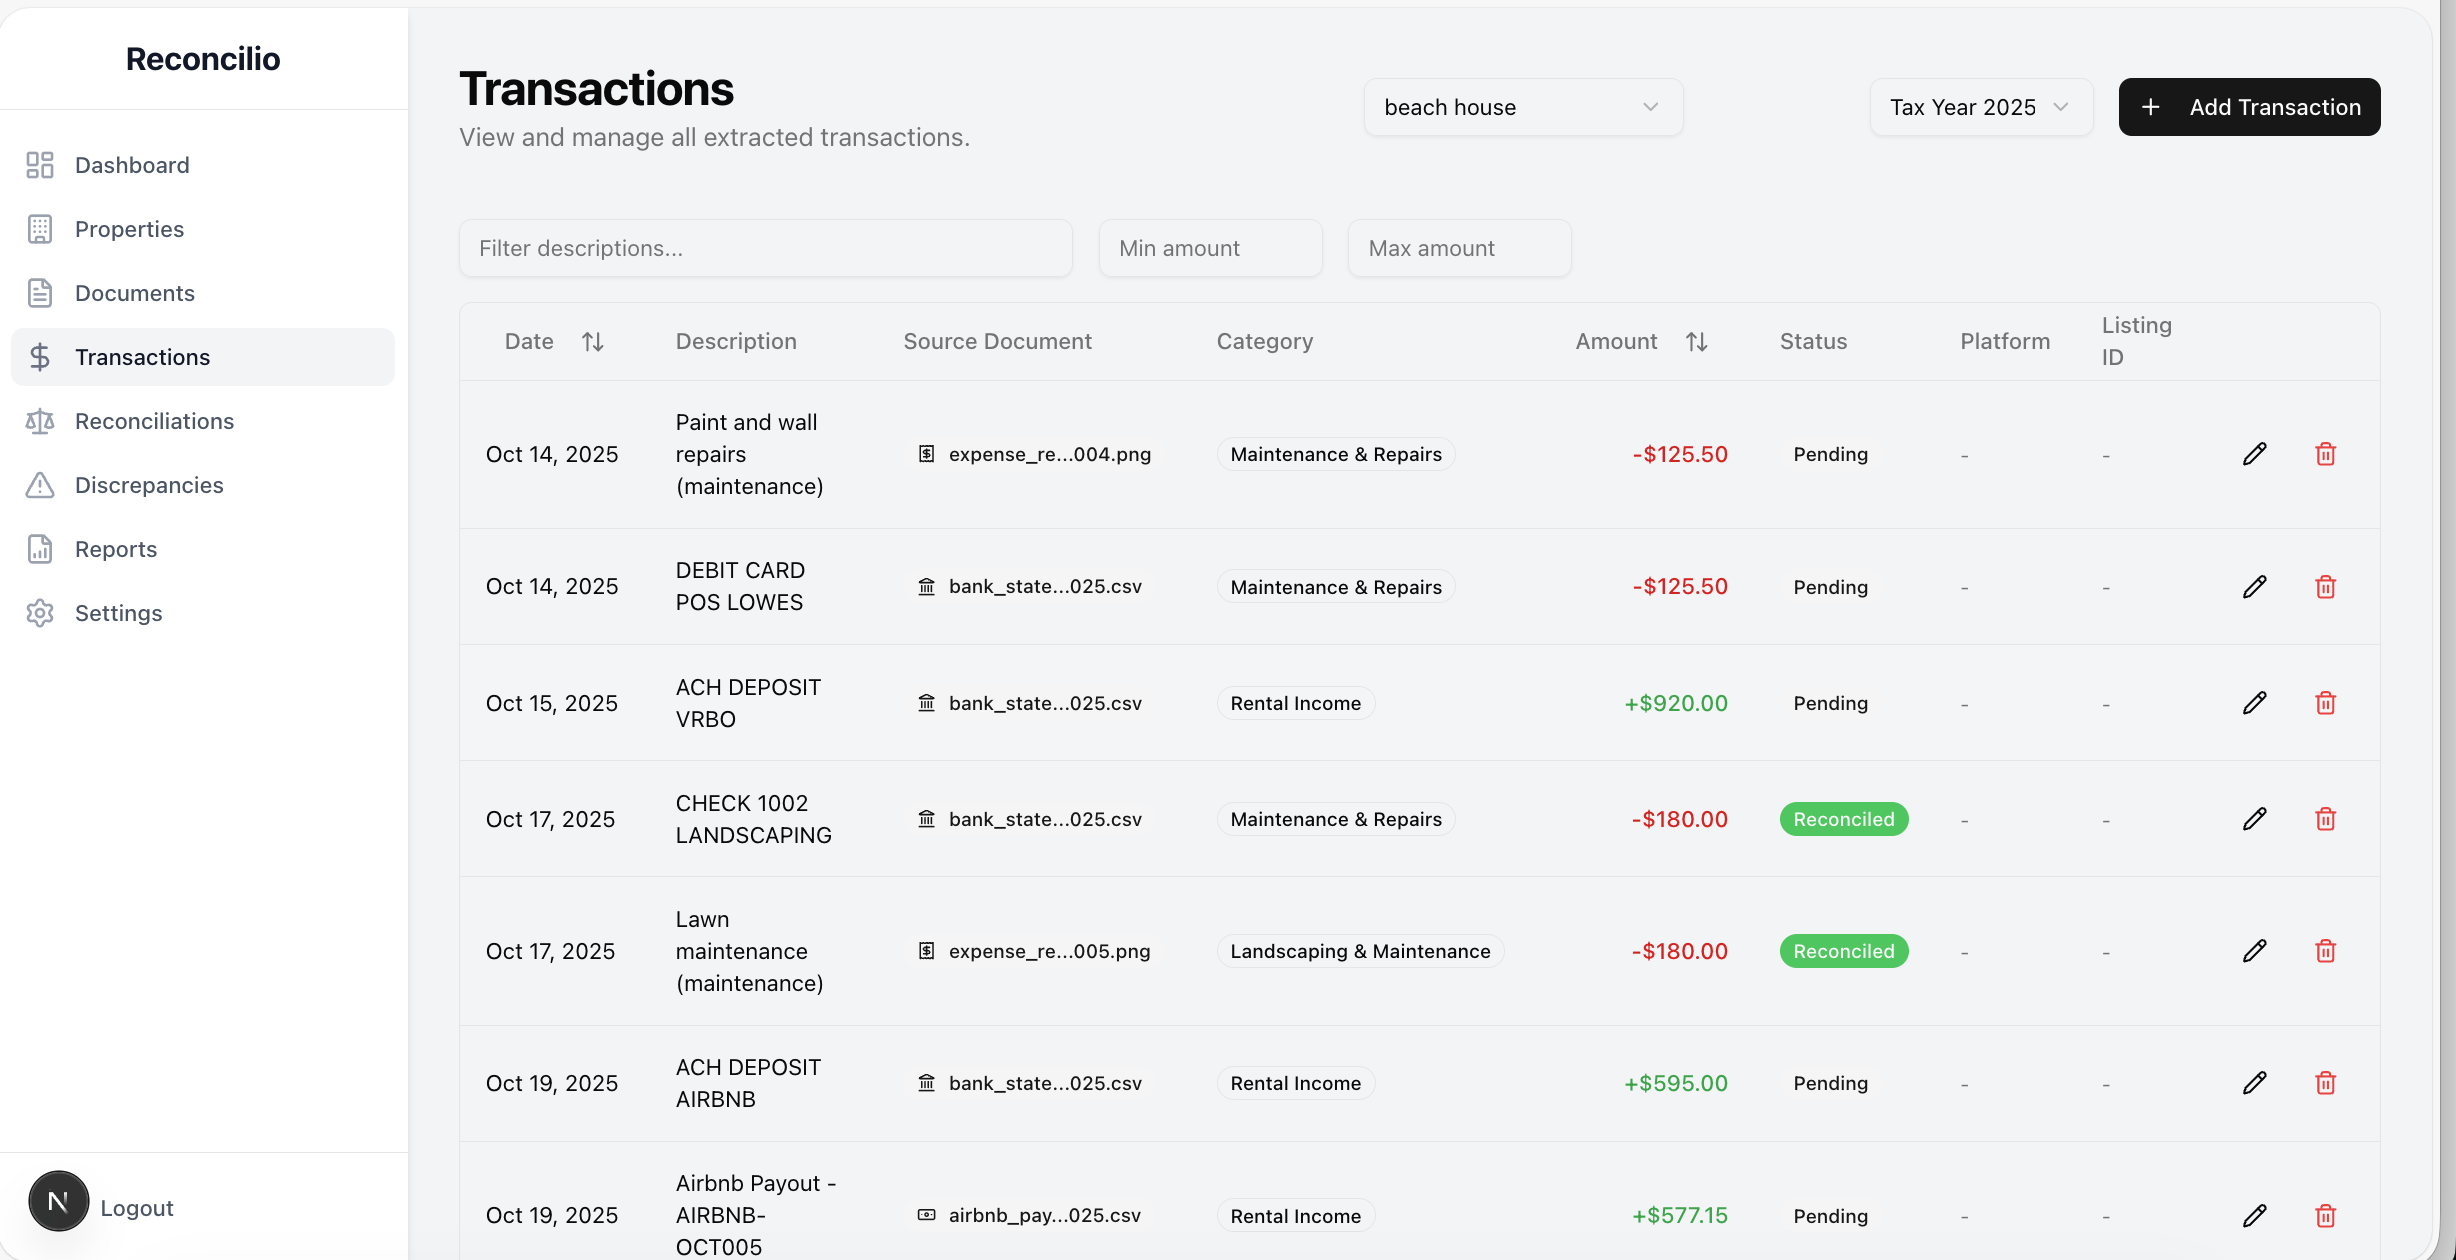Open the beach house property dropdown

tap(1523, 107)
